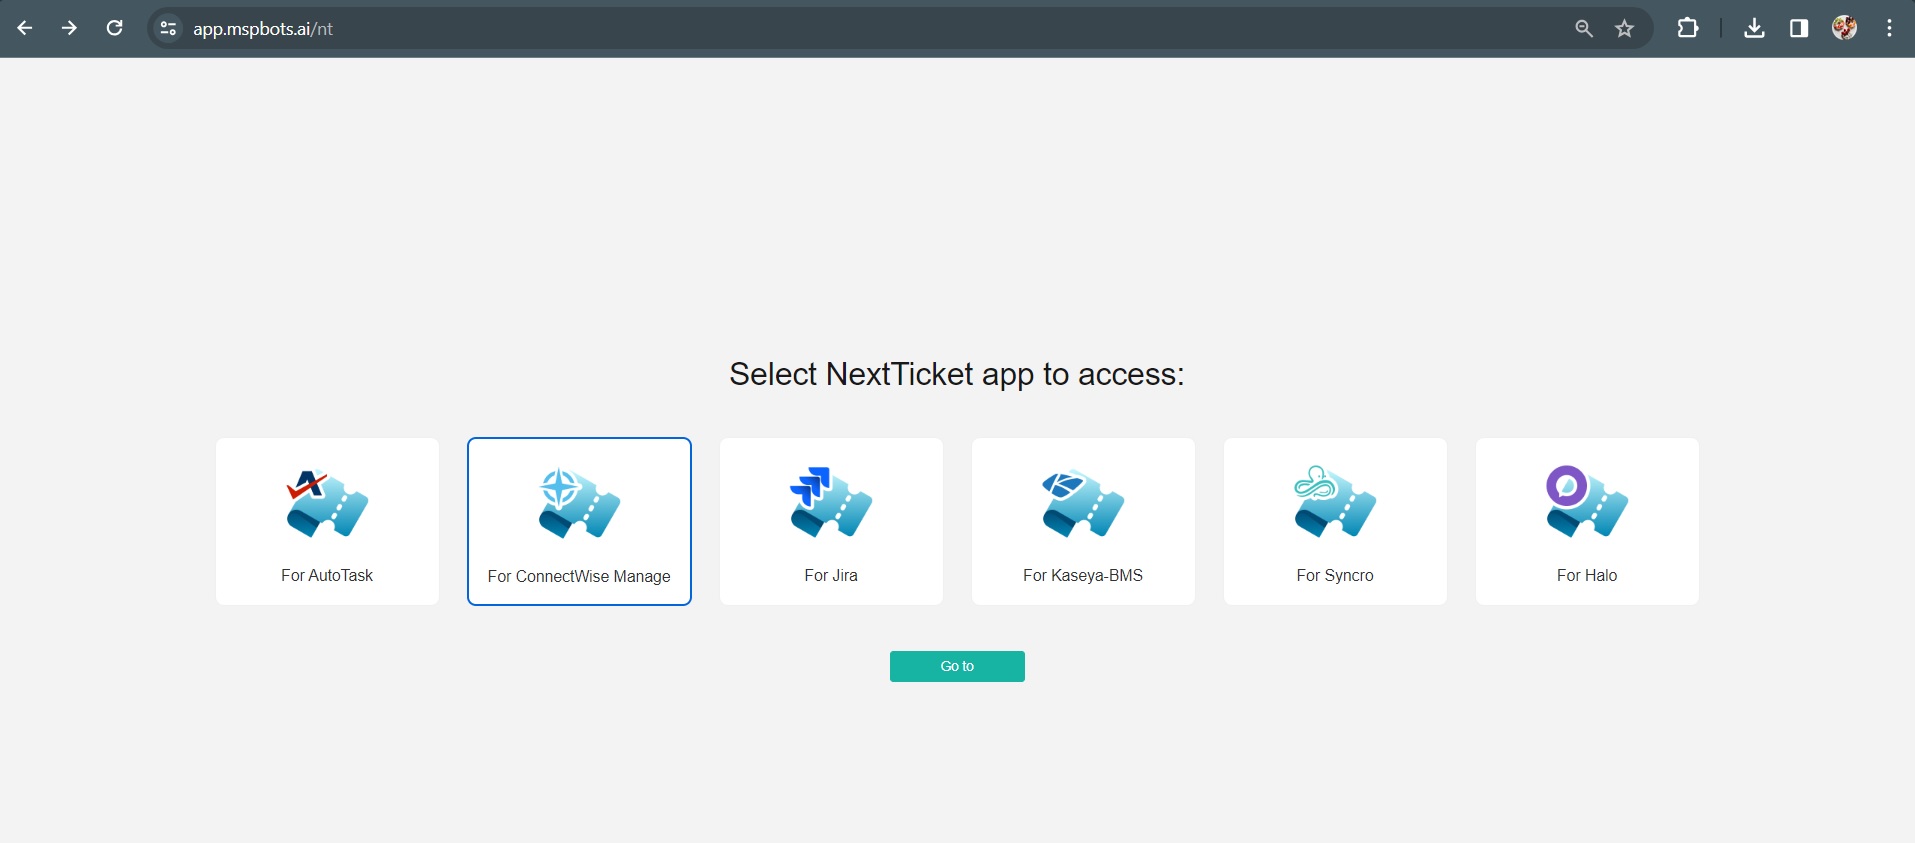Reload the current page
Image resolution: width=1915 pixels, height=843 pixels.
coord(115,28)
